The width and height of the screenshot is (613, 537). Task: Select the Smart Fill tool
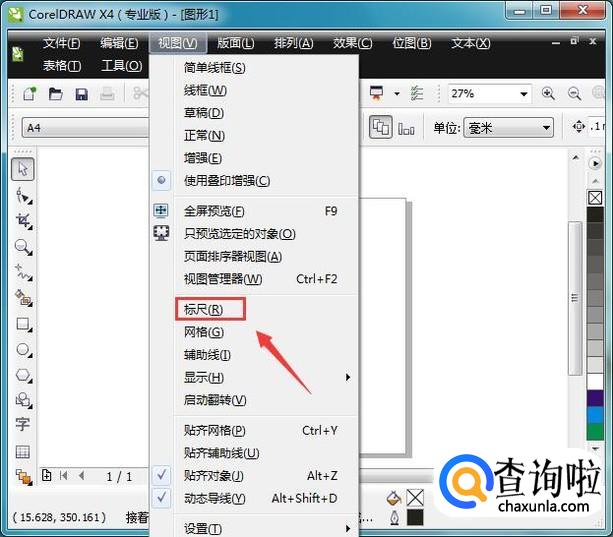[23, 298]
